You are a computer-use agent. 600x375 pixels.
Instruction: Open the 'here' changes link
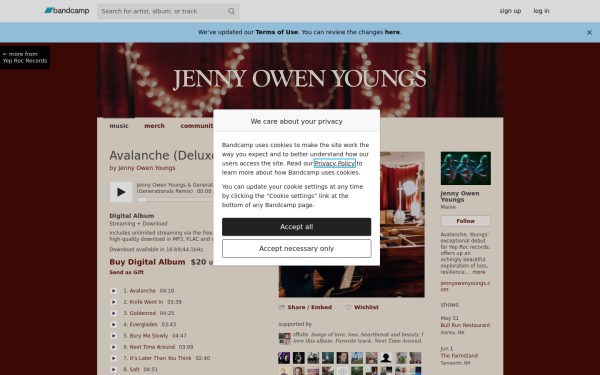(392, 32)
